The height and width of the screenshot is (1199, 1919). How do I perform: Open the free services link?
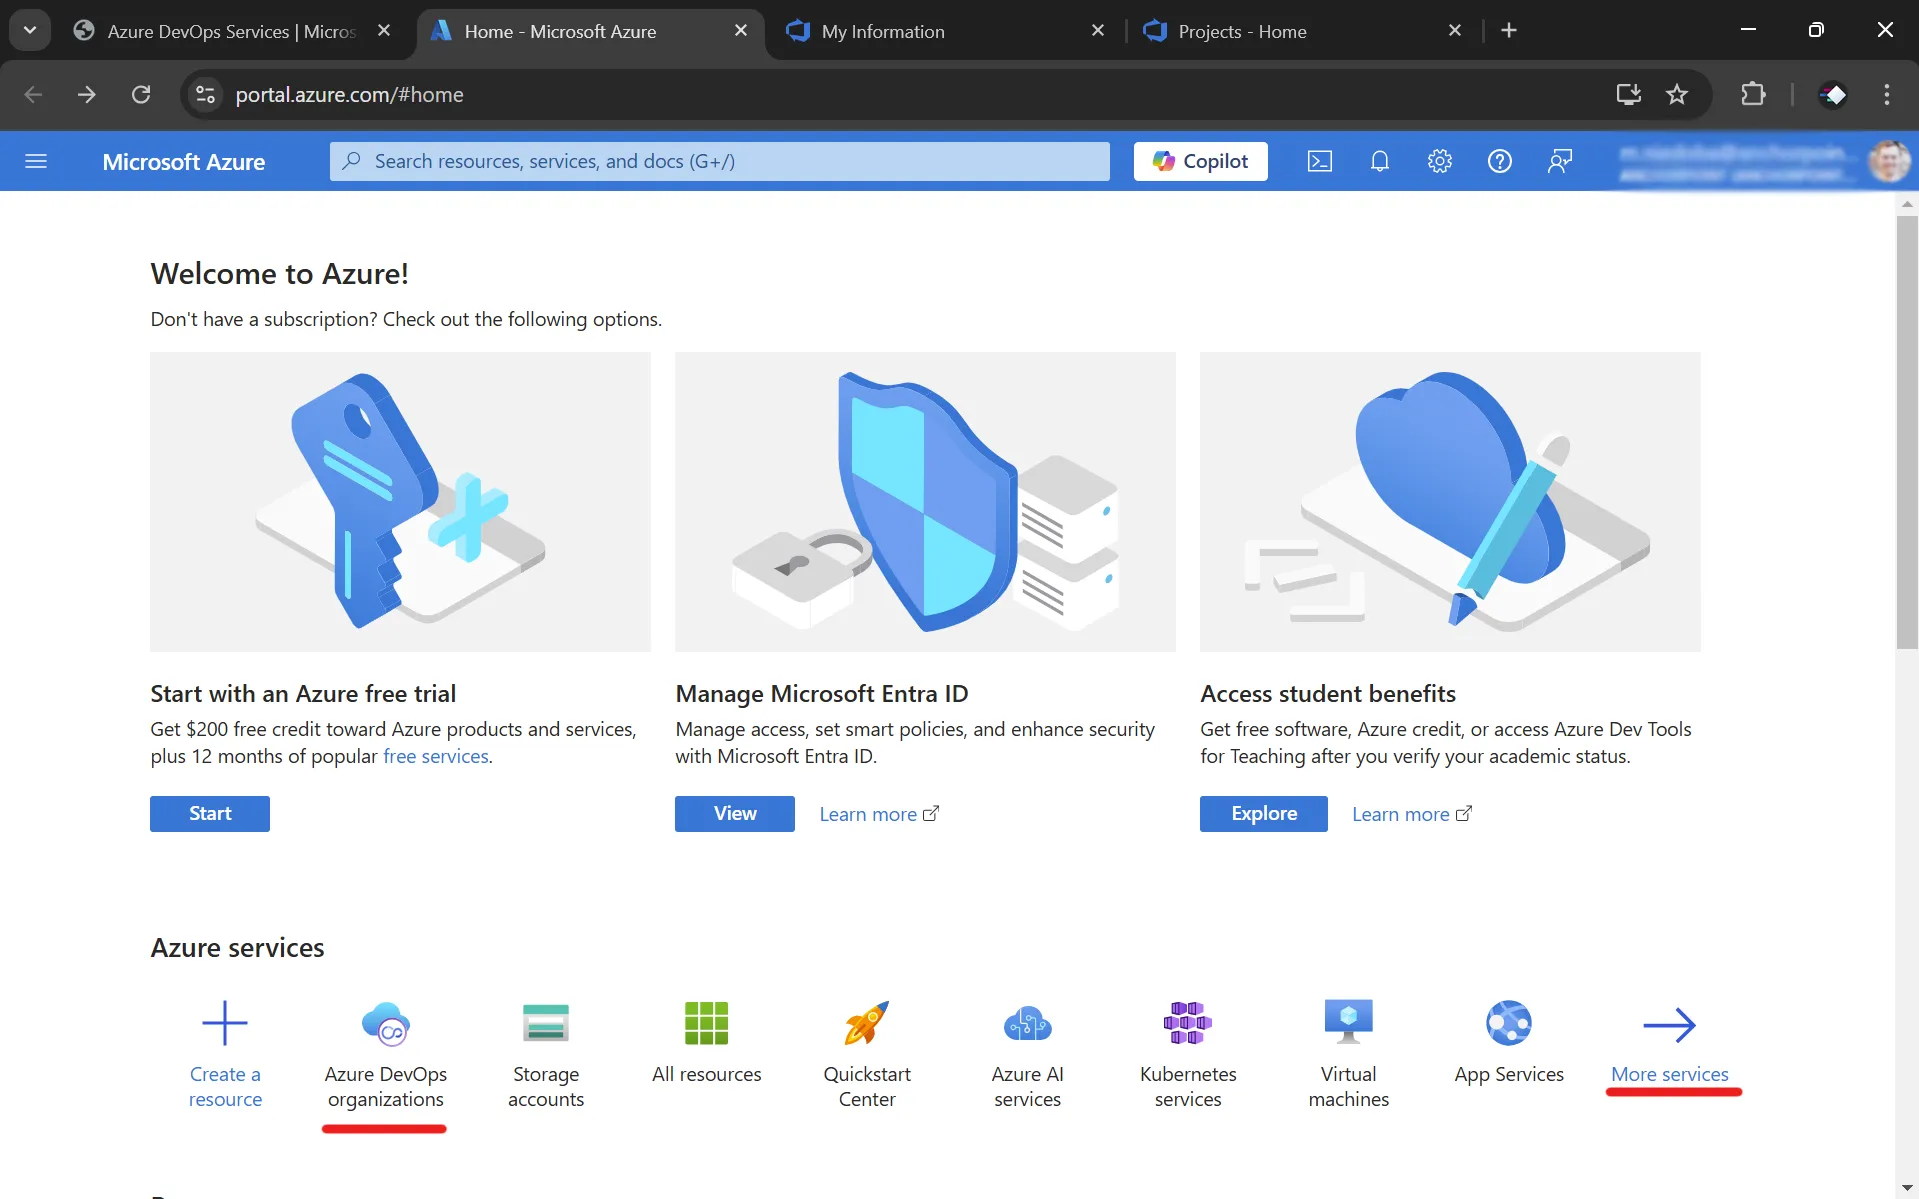tap(435, 756)
